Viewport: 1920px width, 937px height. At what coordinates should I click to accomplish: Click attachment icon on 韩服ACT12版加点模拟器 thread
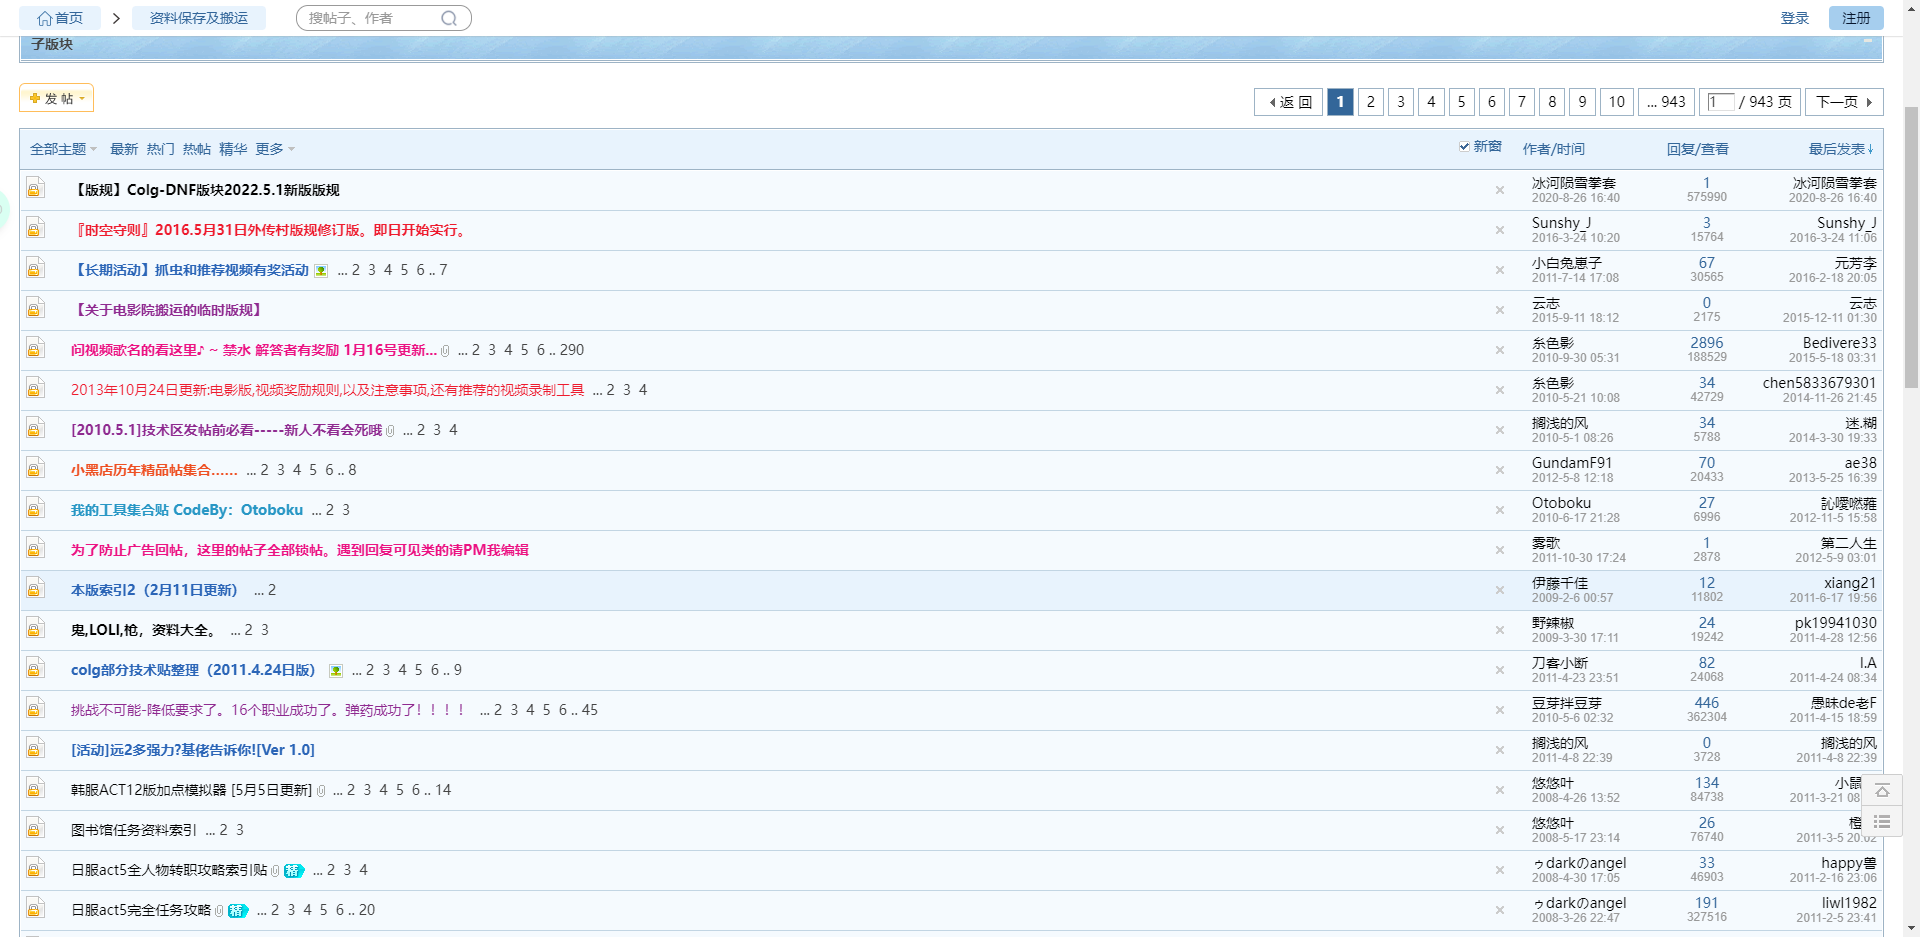[x=321, y=791]
